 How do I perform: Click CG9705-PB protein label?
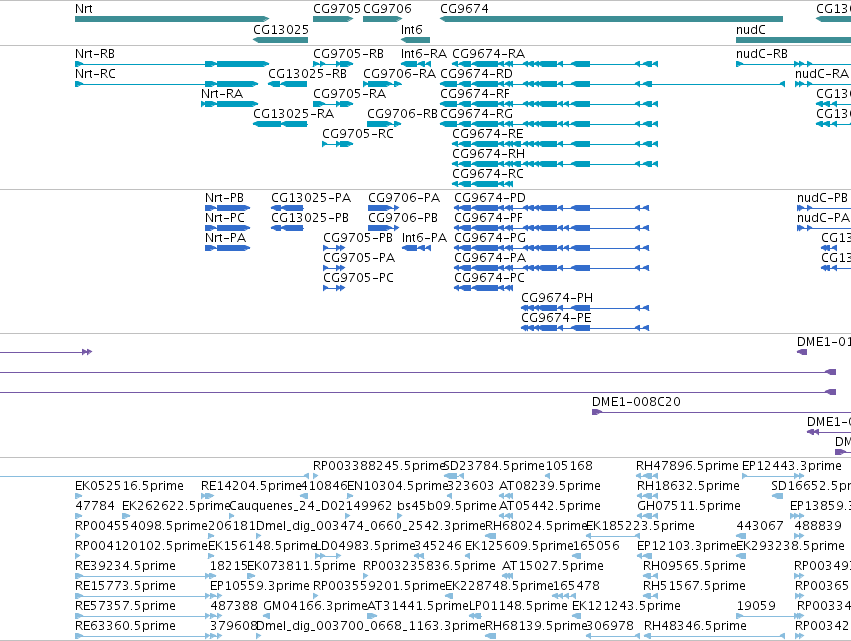[x=358, y=238]
